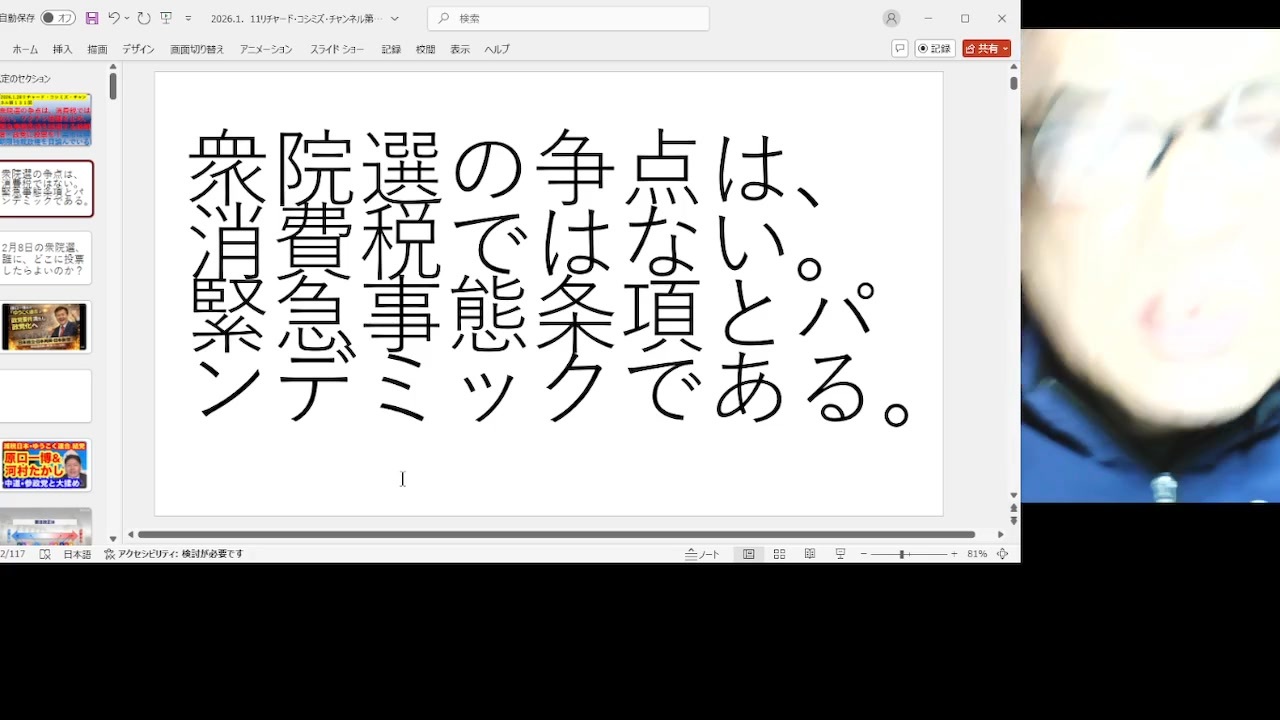This screenshot has width=1280, height=720.
Task: Select the blank white slide thumbnail
Action: [x=46, y=396]
